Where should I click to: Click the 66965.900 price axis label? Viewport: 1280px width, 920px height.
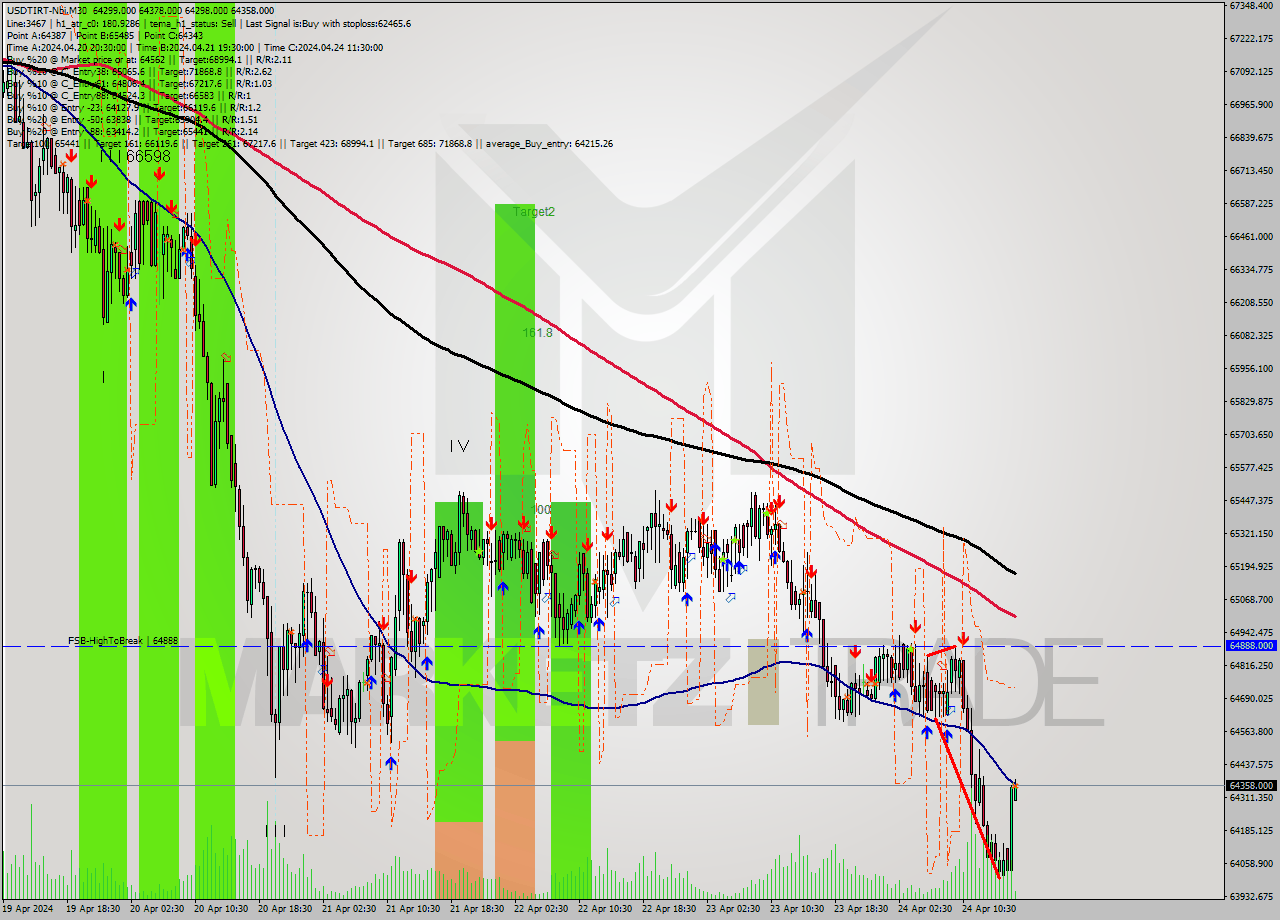click(x=1251, y=104)
